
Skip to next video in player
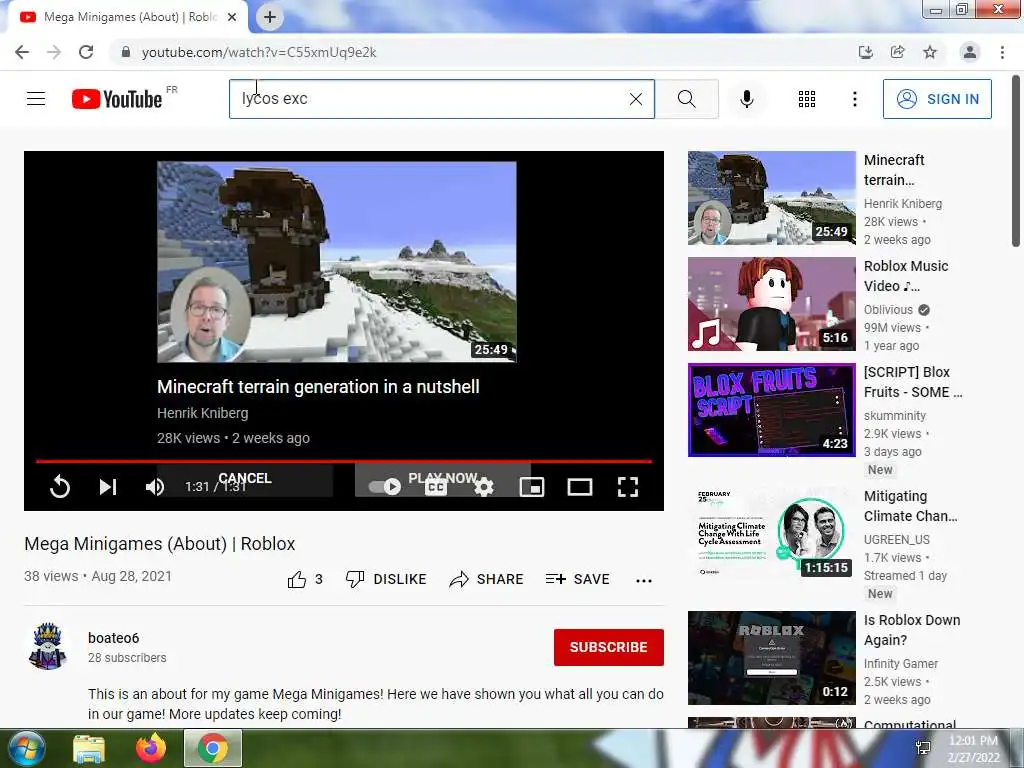108,487
